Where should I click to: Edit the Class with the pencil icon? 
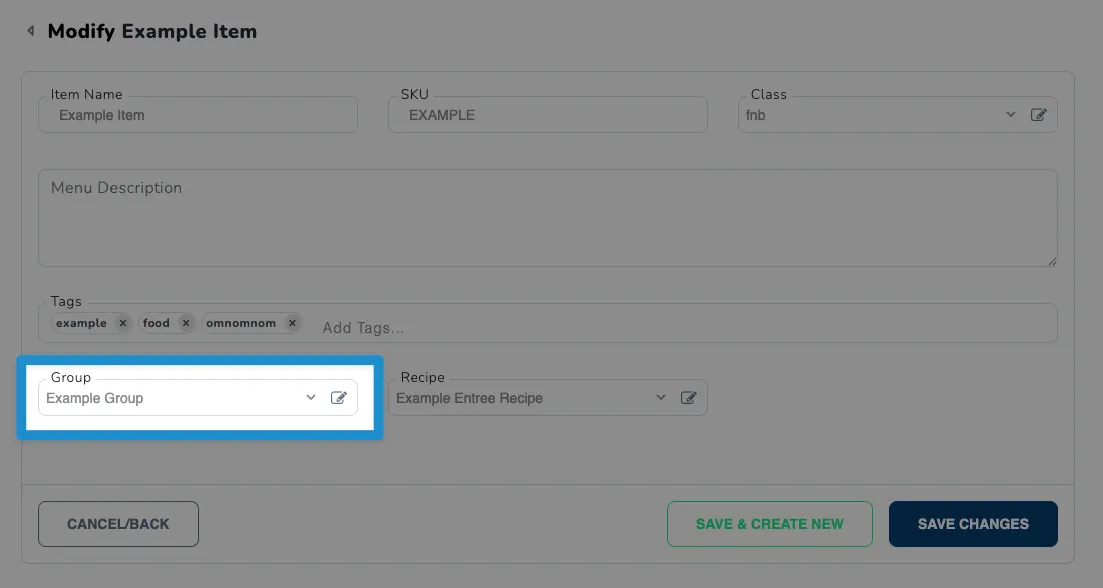1038,115
